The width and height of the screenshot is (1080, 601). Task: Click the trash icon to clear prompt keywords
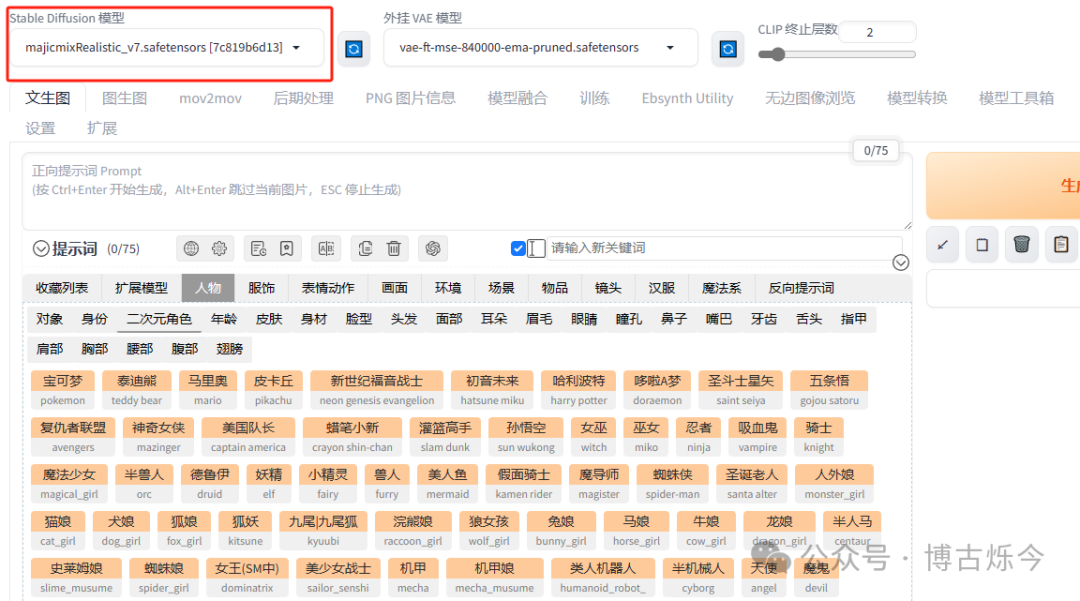pyautogui.click(x=393, y=248)
